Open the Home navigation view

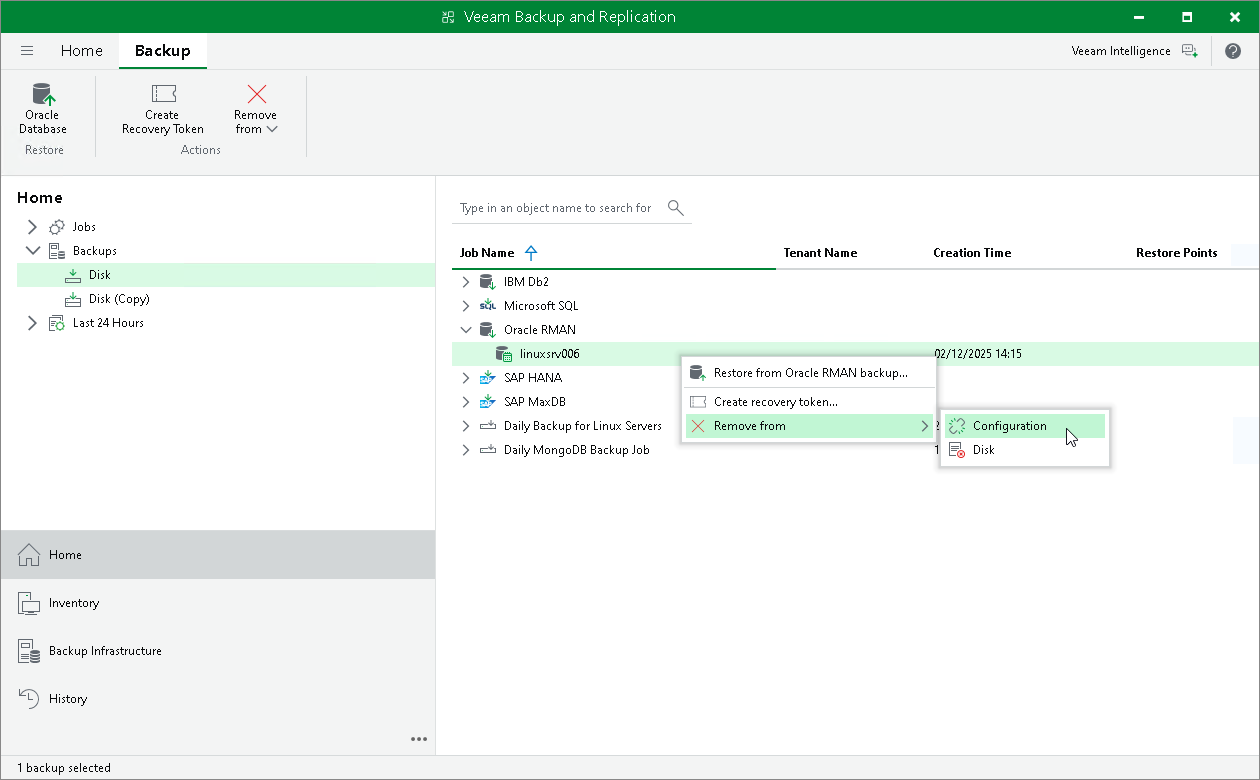(x=218, y=555)
